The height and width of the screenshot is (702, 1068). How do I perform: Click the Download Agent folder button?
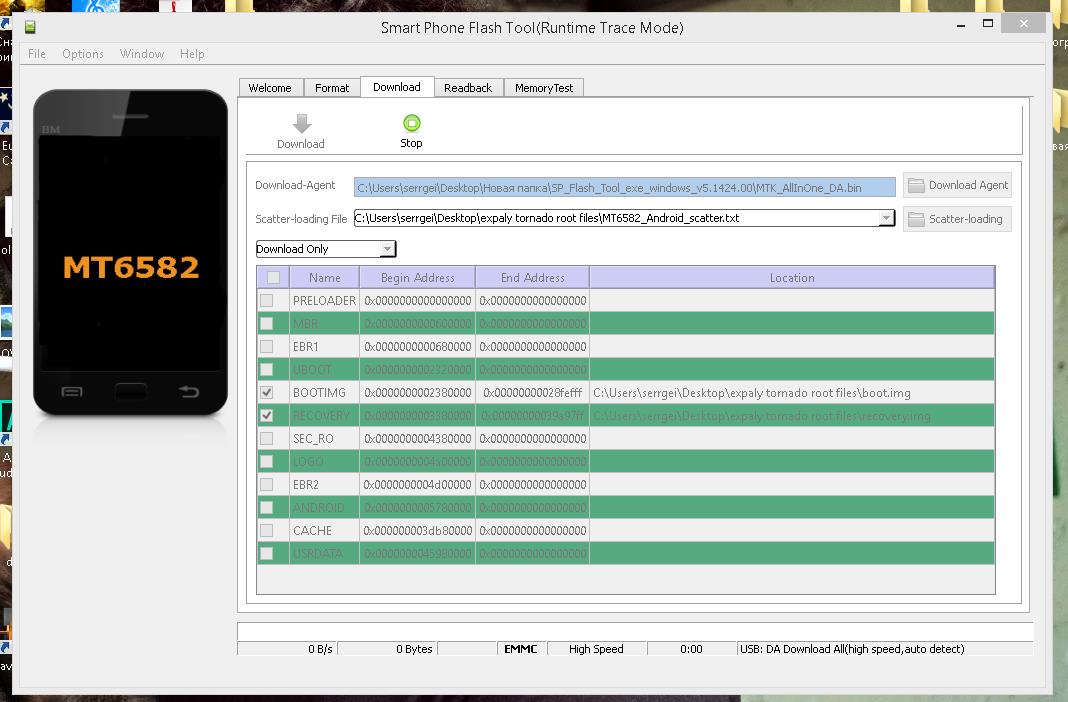[x=957, y=185]
